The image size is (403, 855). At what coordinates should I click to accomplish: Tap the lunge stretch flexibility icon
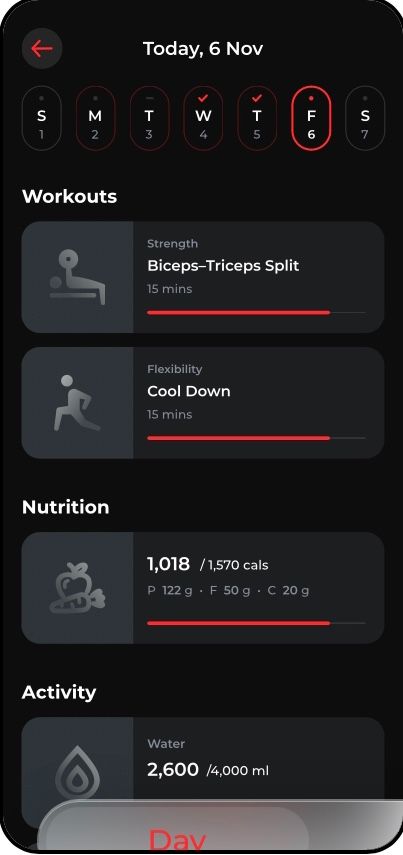pos(77,403)
